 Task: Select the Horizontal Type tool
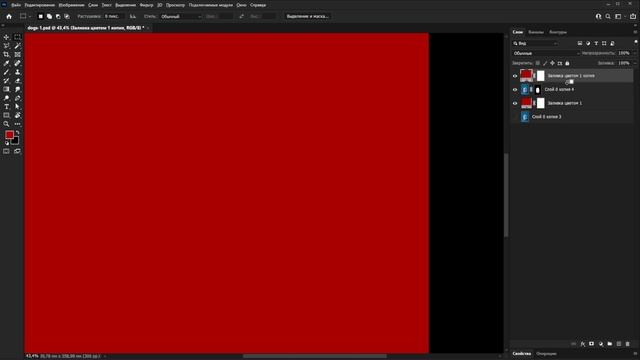coord(6,107)
